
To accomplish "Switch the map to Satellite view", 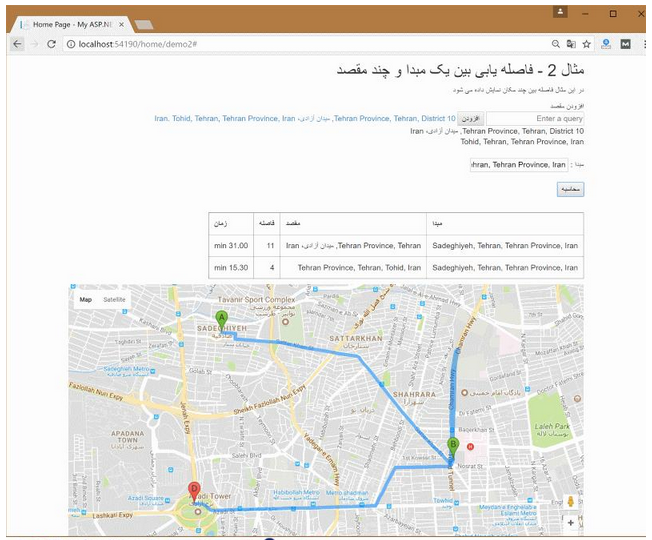I will click(114, 299).
